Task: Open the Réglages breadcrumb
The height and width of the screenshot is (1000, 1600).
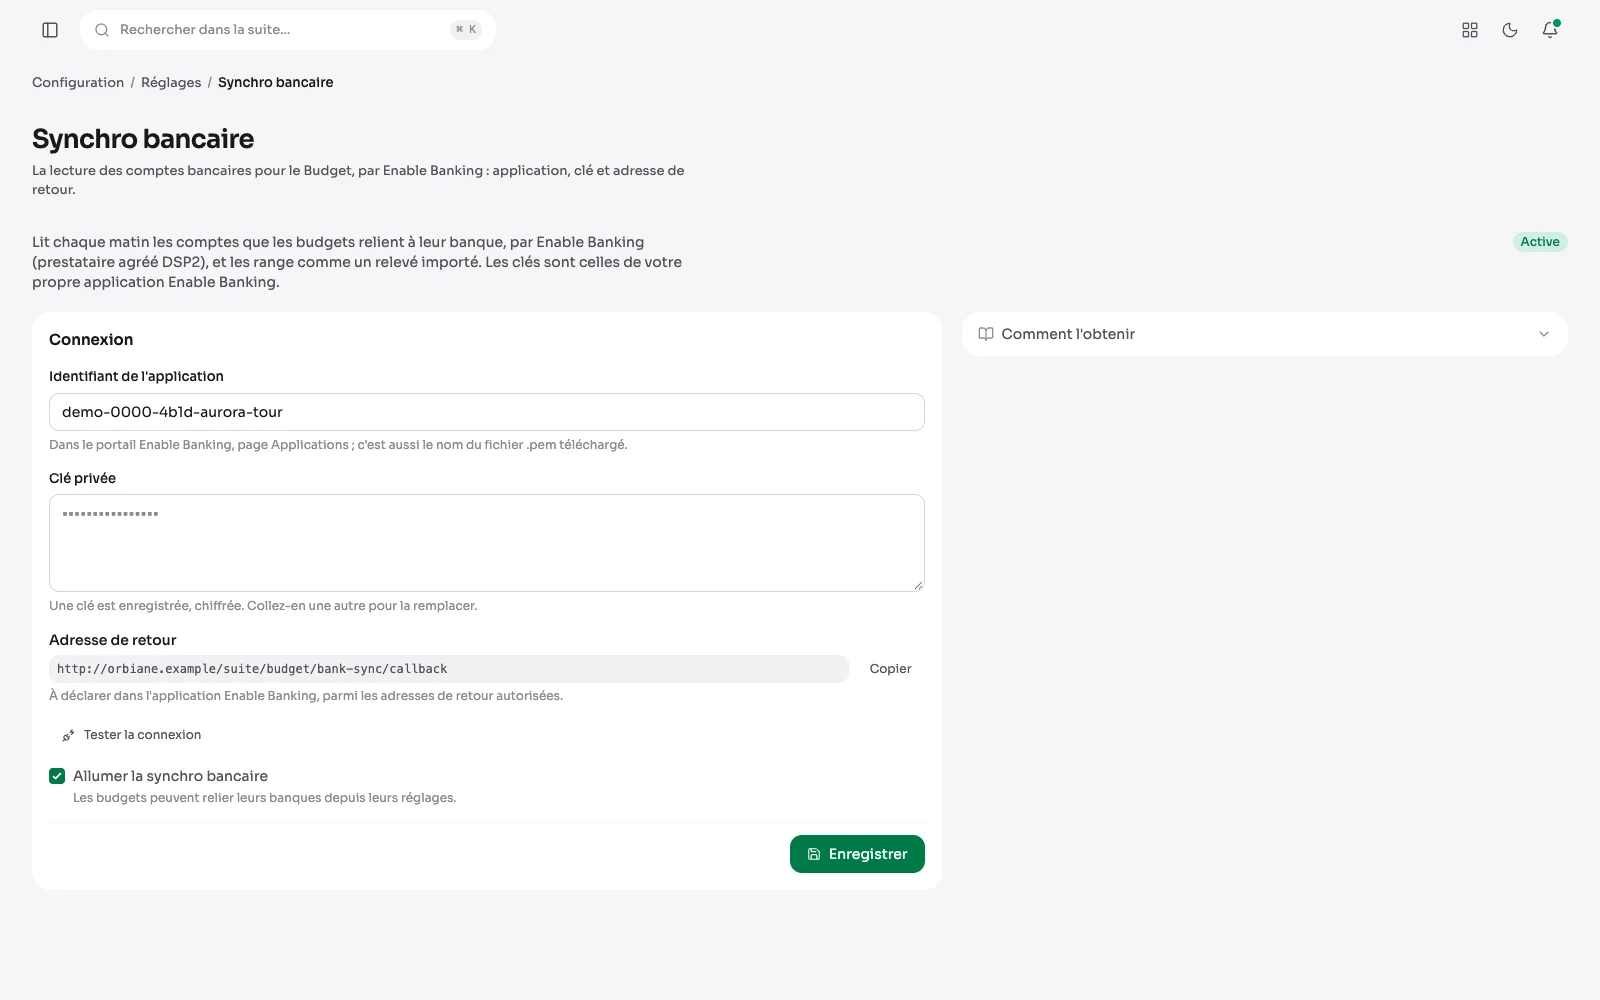Action: point(171,82)
